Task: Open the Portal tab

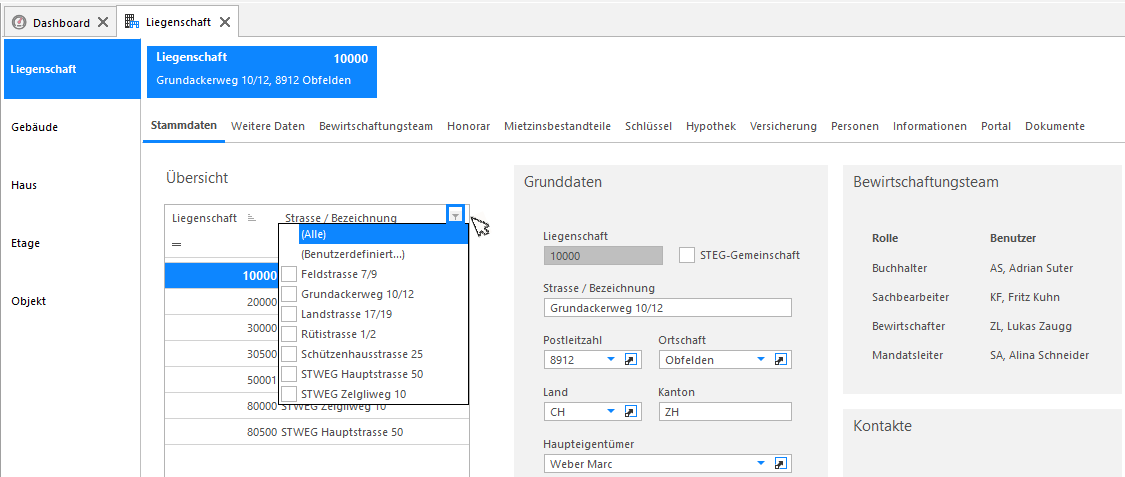Action: [996, 126]
